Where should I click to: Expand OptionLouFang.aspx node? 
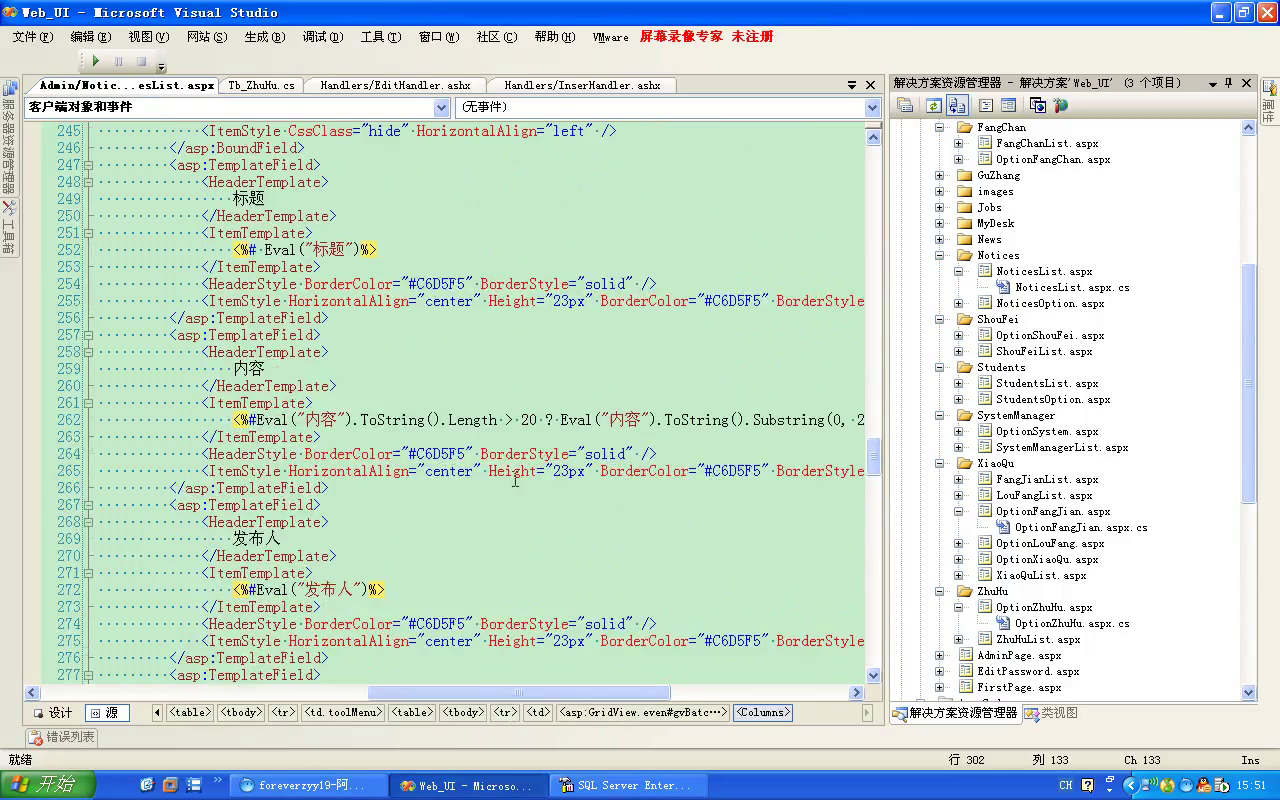(958, 543)
